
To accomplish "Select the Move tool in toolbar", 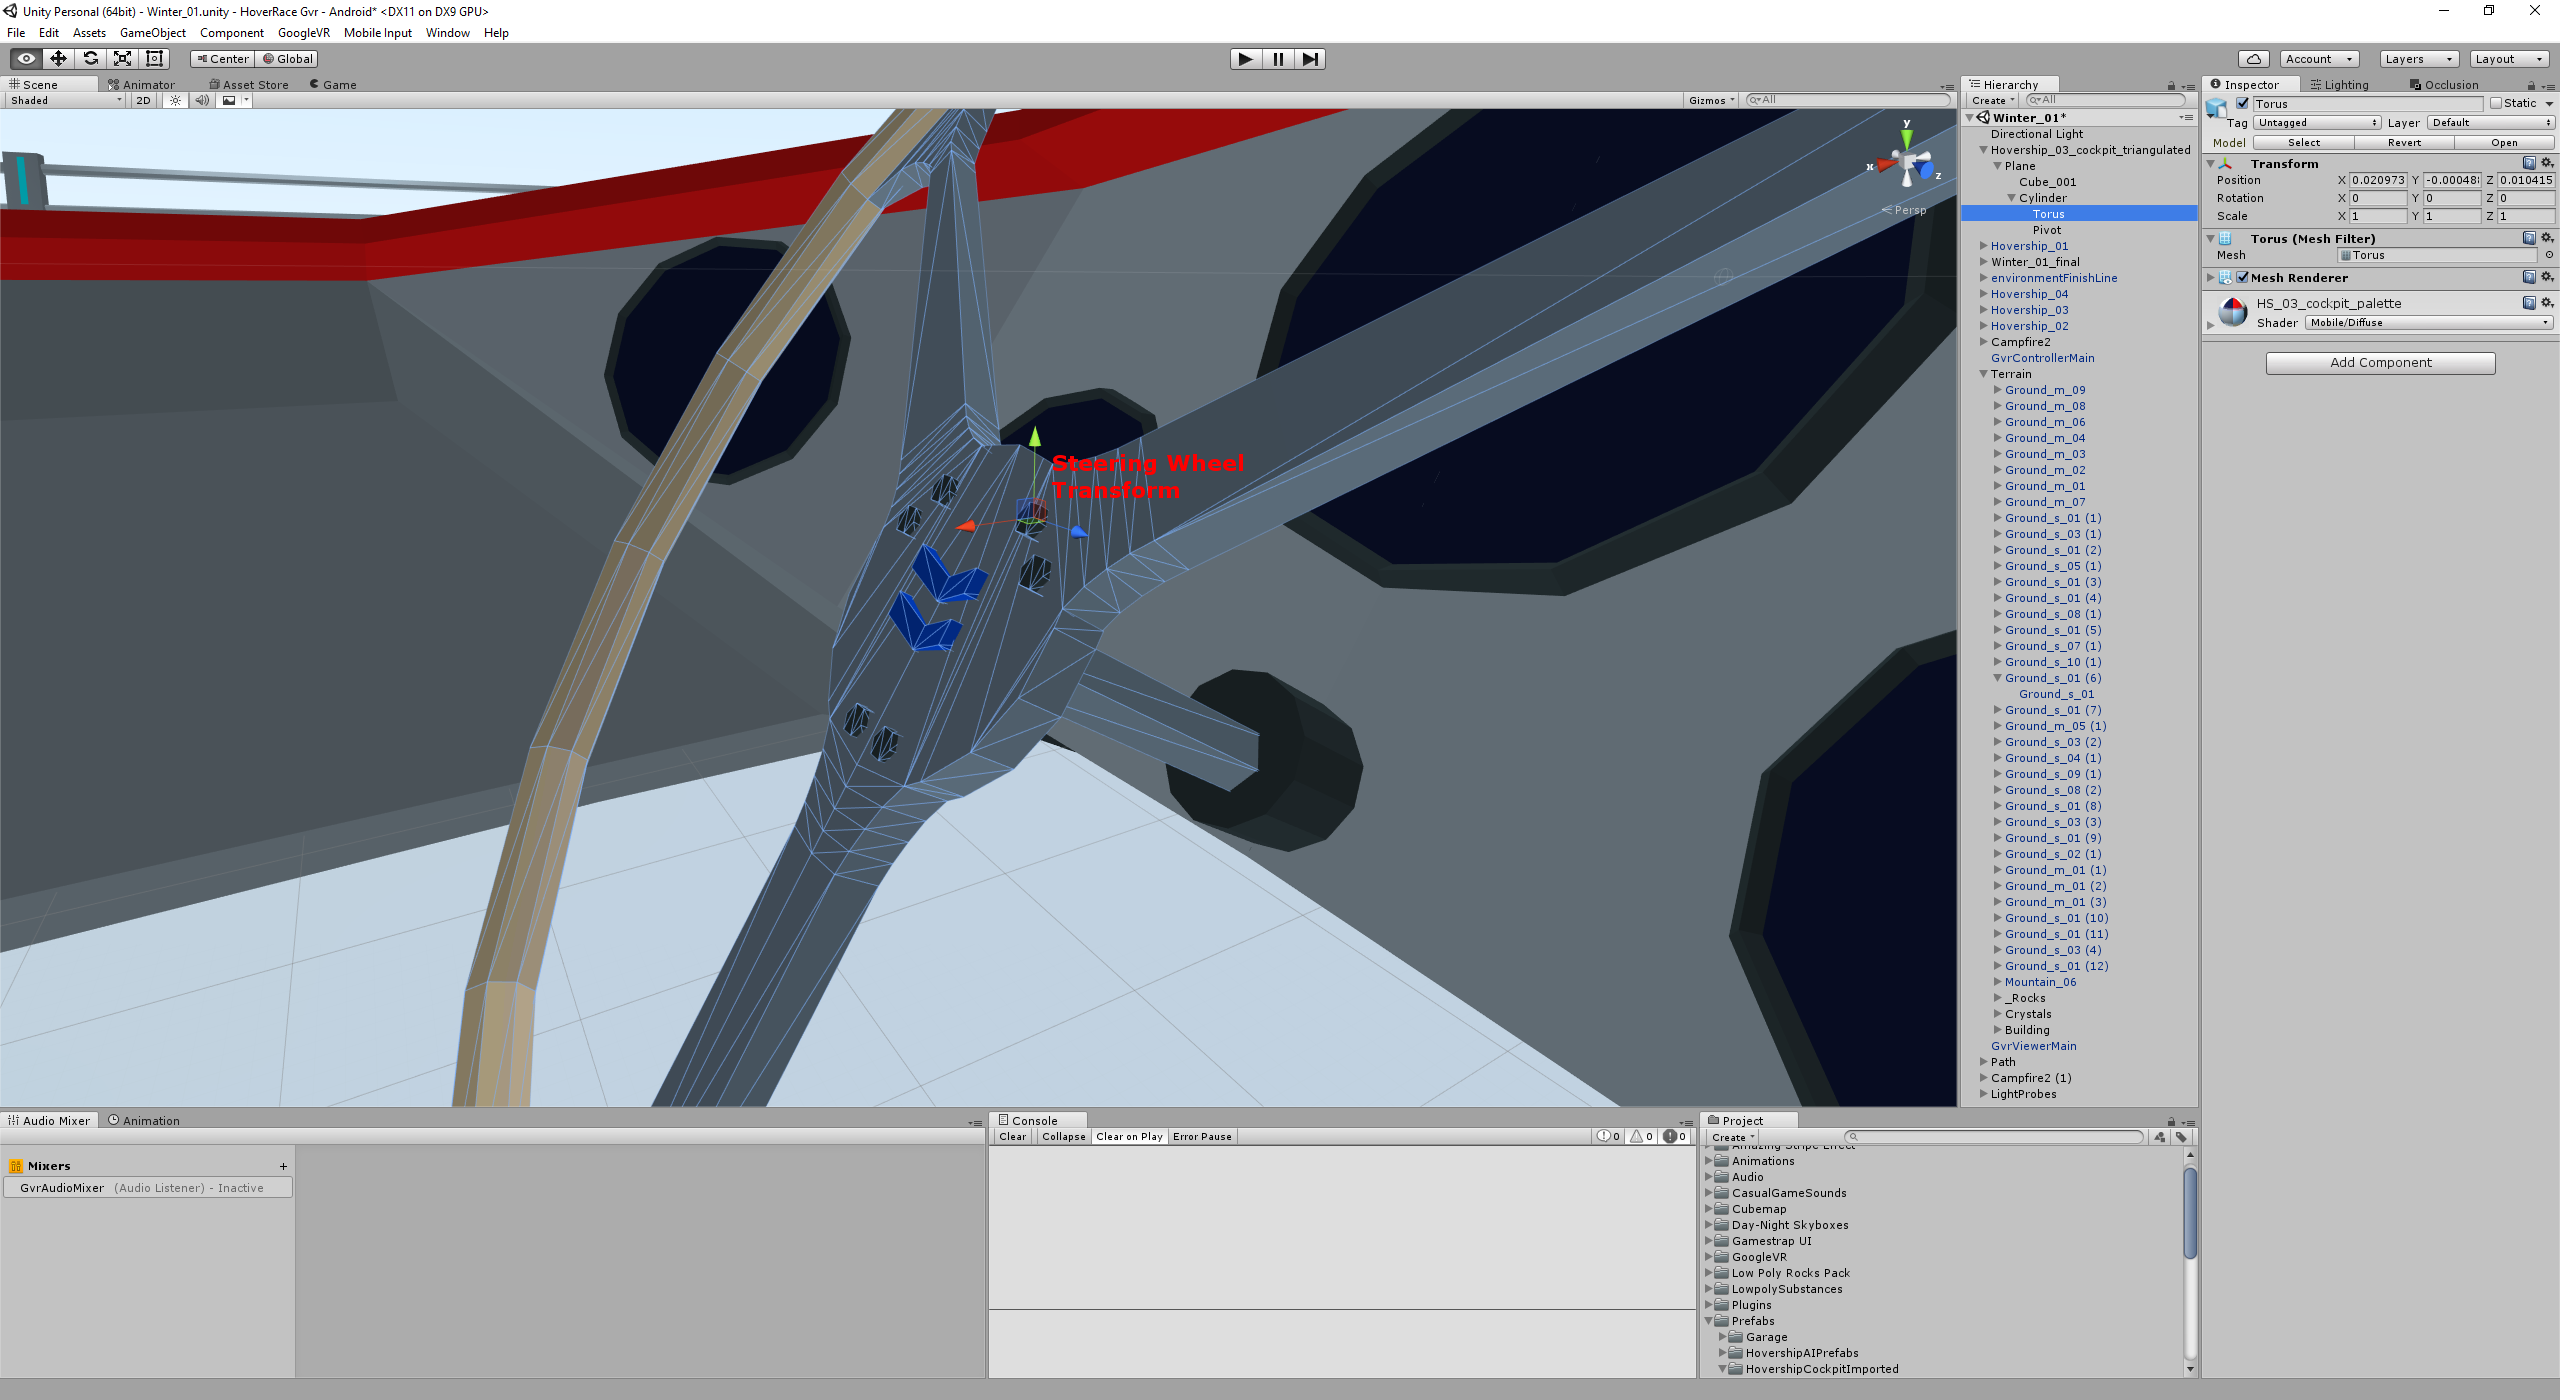I will [x=58, y=59].
